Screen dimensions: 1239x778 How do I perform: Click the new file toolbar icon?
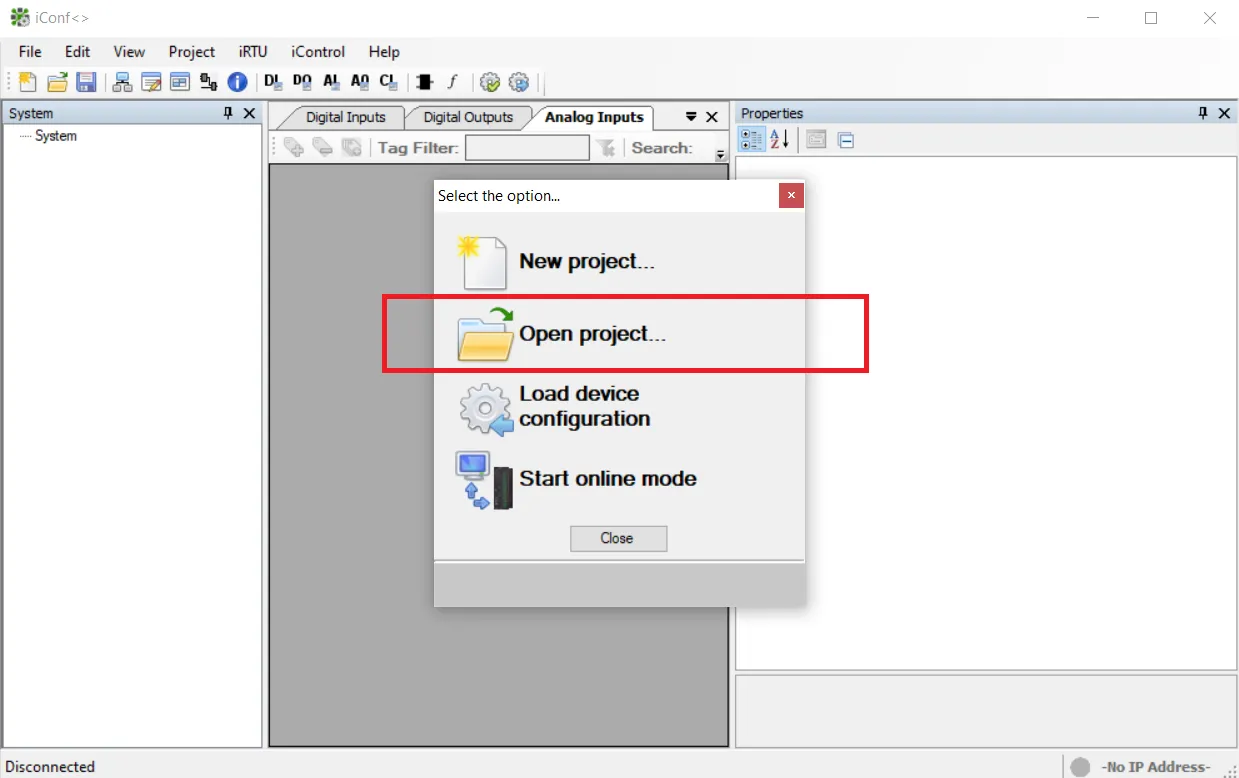(x=28, y=82)
